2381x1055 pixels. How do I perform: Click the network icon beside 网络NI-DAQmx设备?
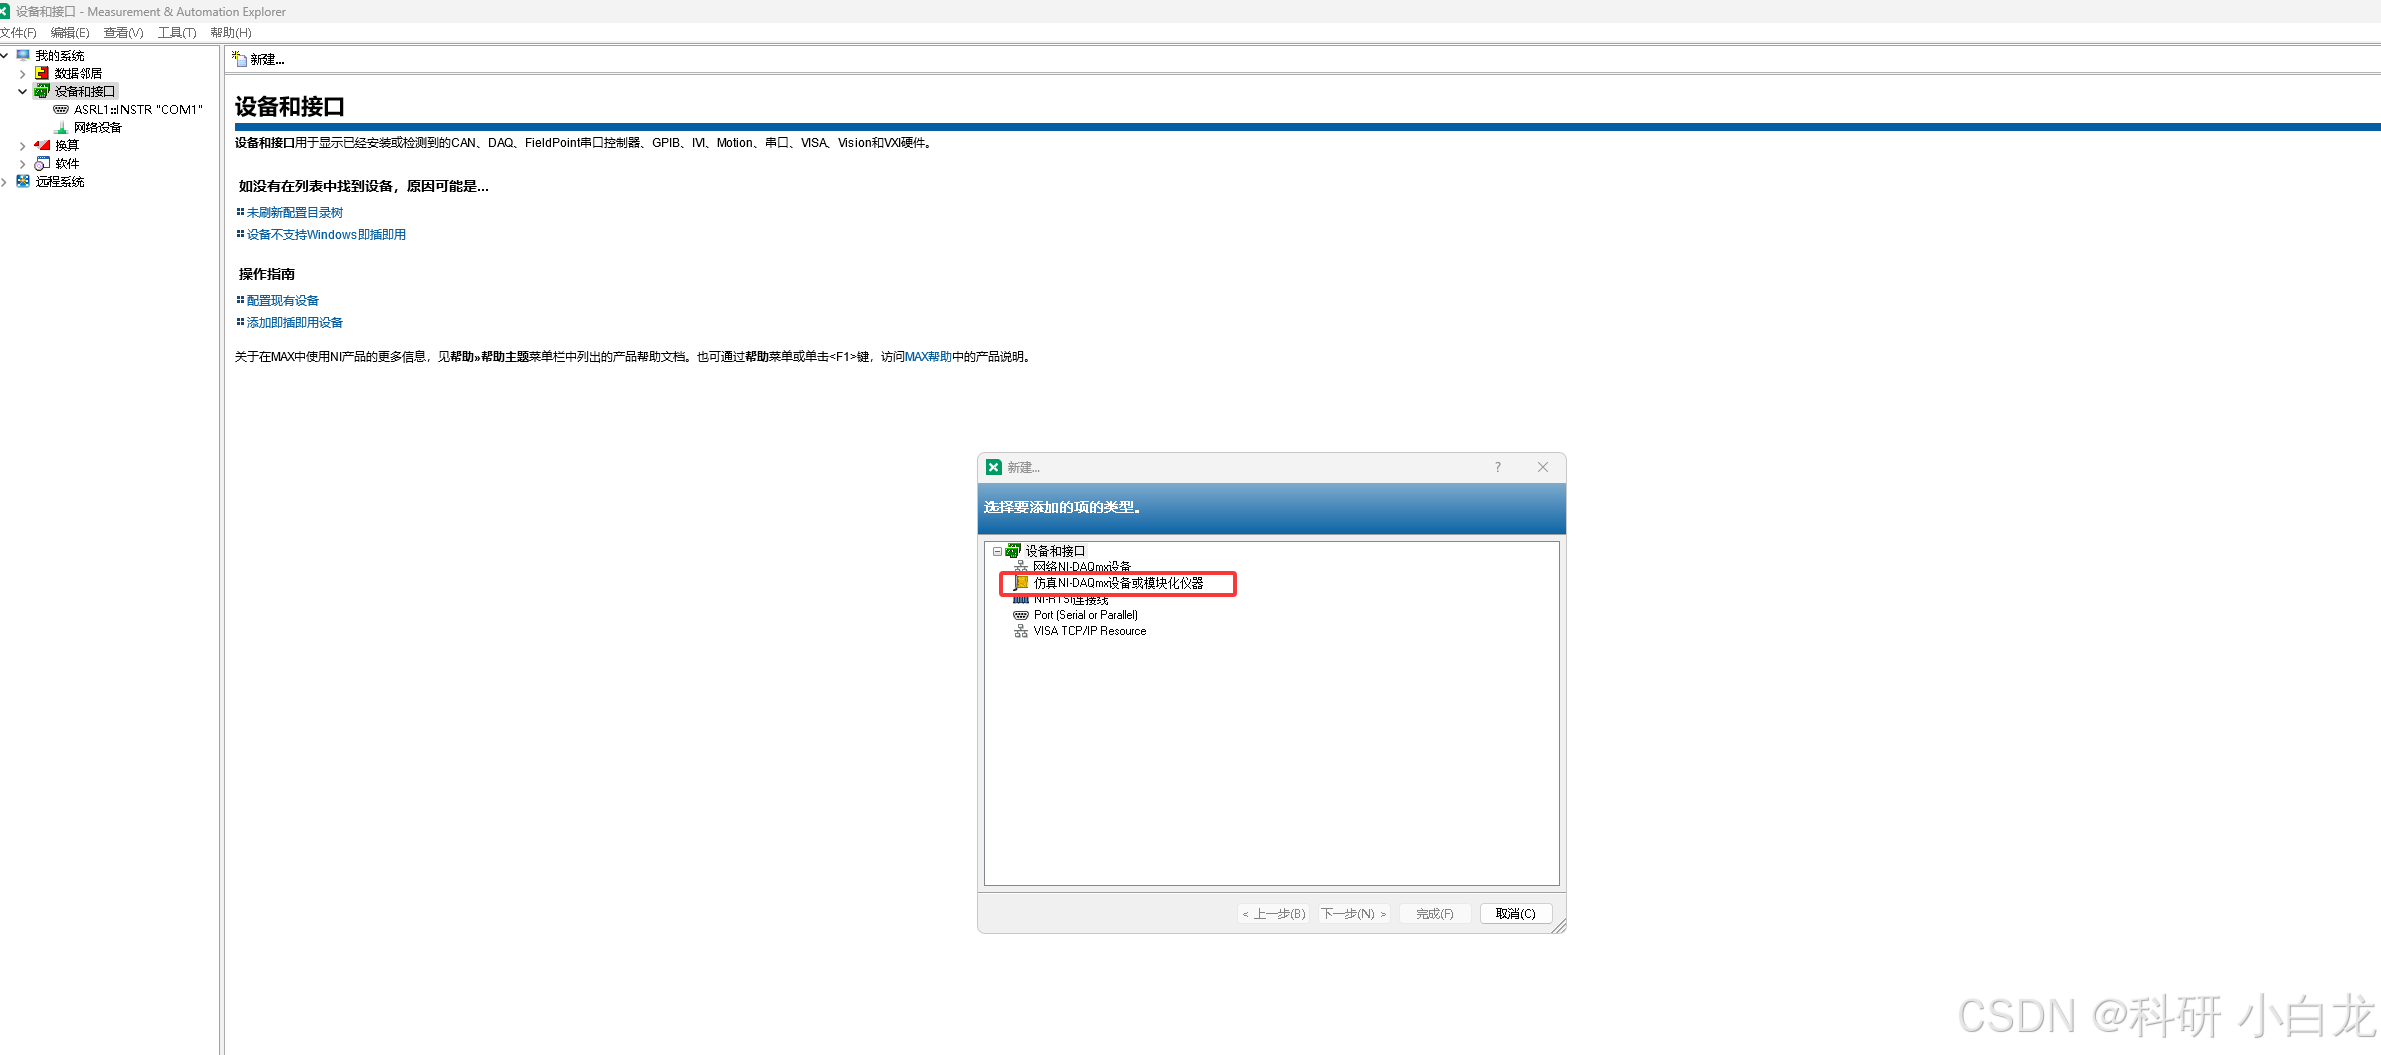[x=1021, y=567]
